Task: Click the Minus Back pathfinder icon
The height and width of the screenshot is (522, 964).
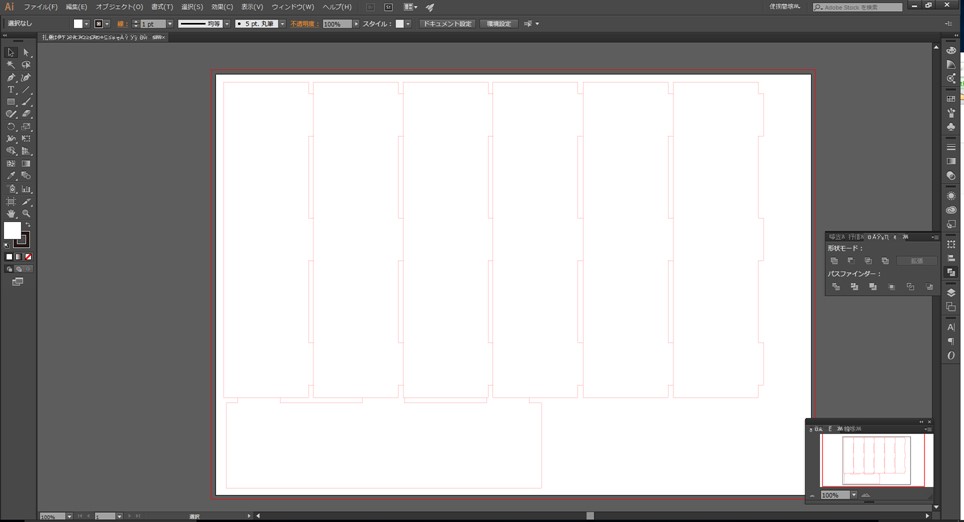Action: click(x=929, y=287)
